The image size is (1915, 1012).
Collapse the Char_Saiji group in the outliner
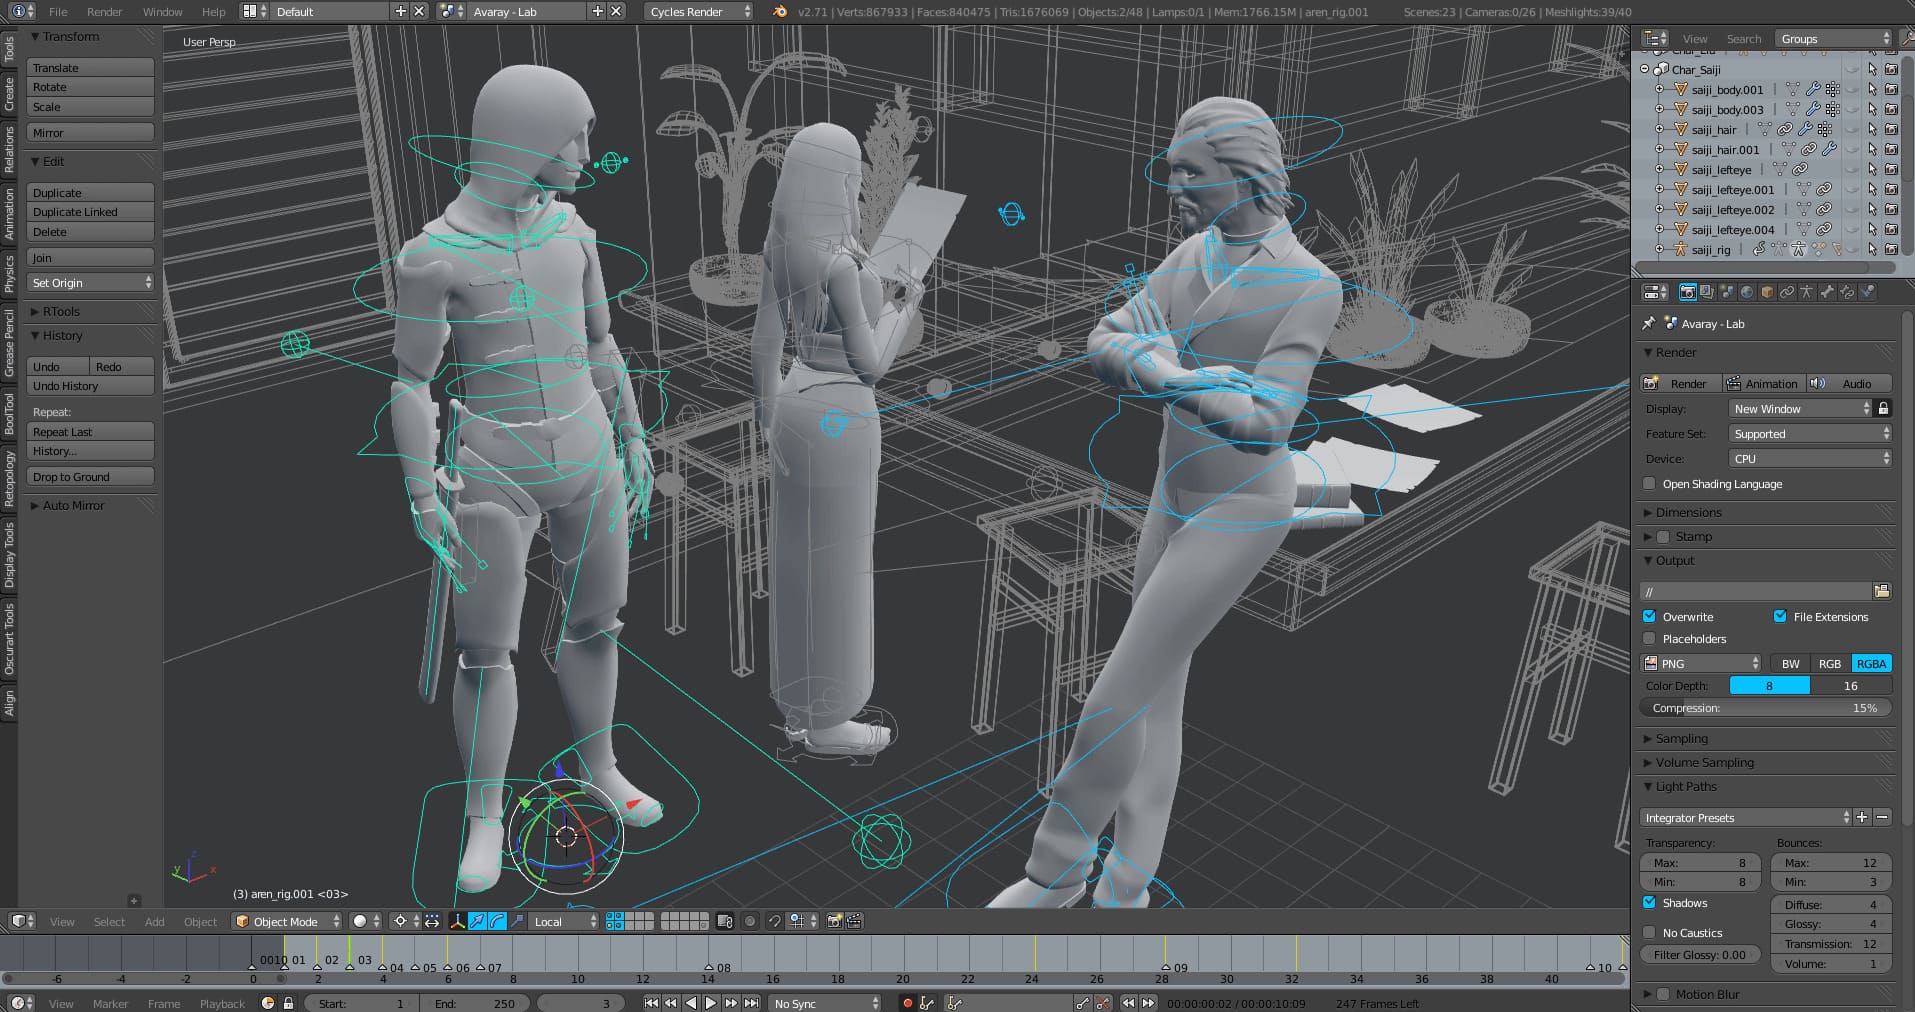(x=1643, y=70)
